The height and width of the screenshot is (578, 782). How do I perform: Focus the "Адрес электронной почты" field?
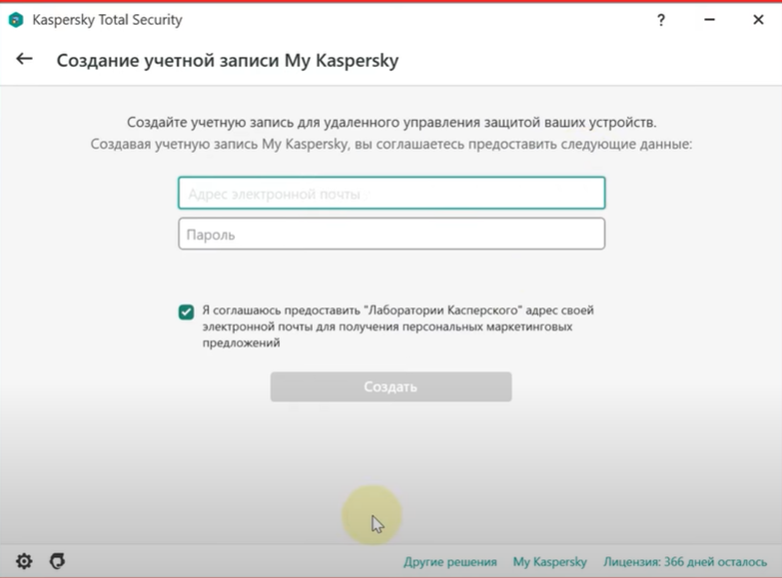(x=391, y=193)
